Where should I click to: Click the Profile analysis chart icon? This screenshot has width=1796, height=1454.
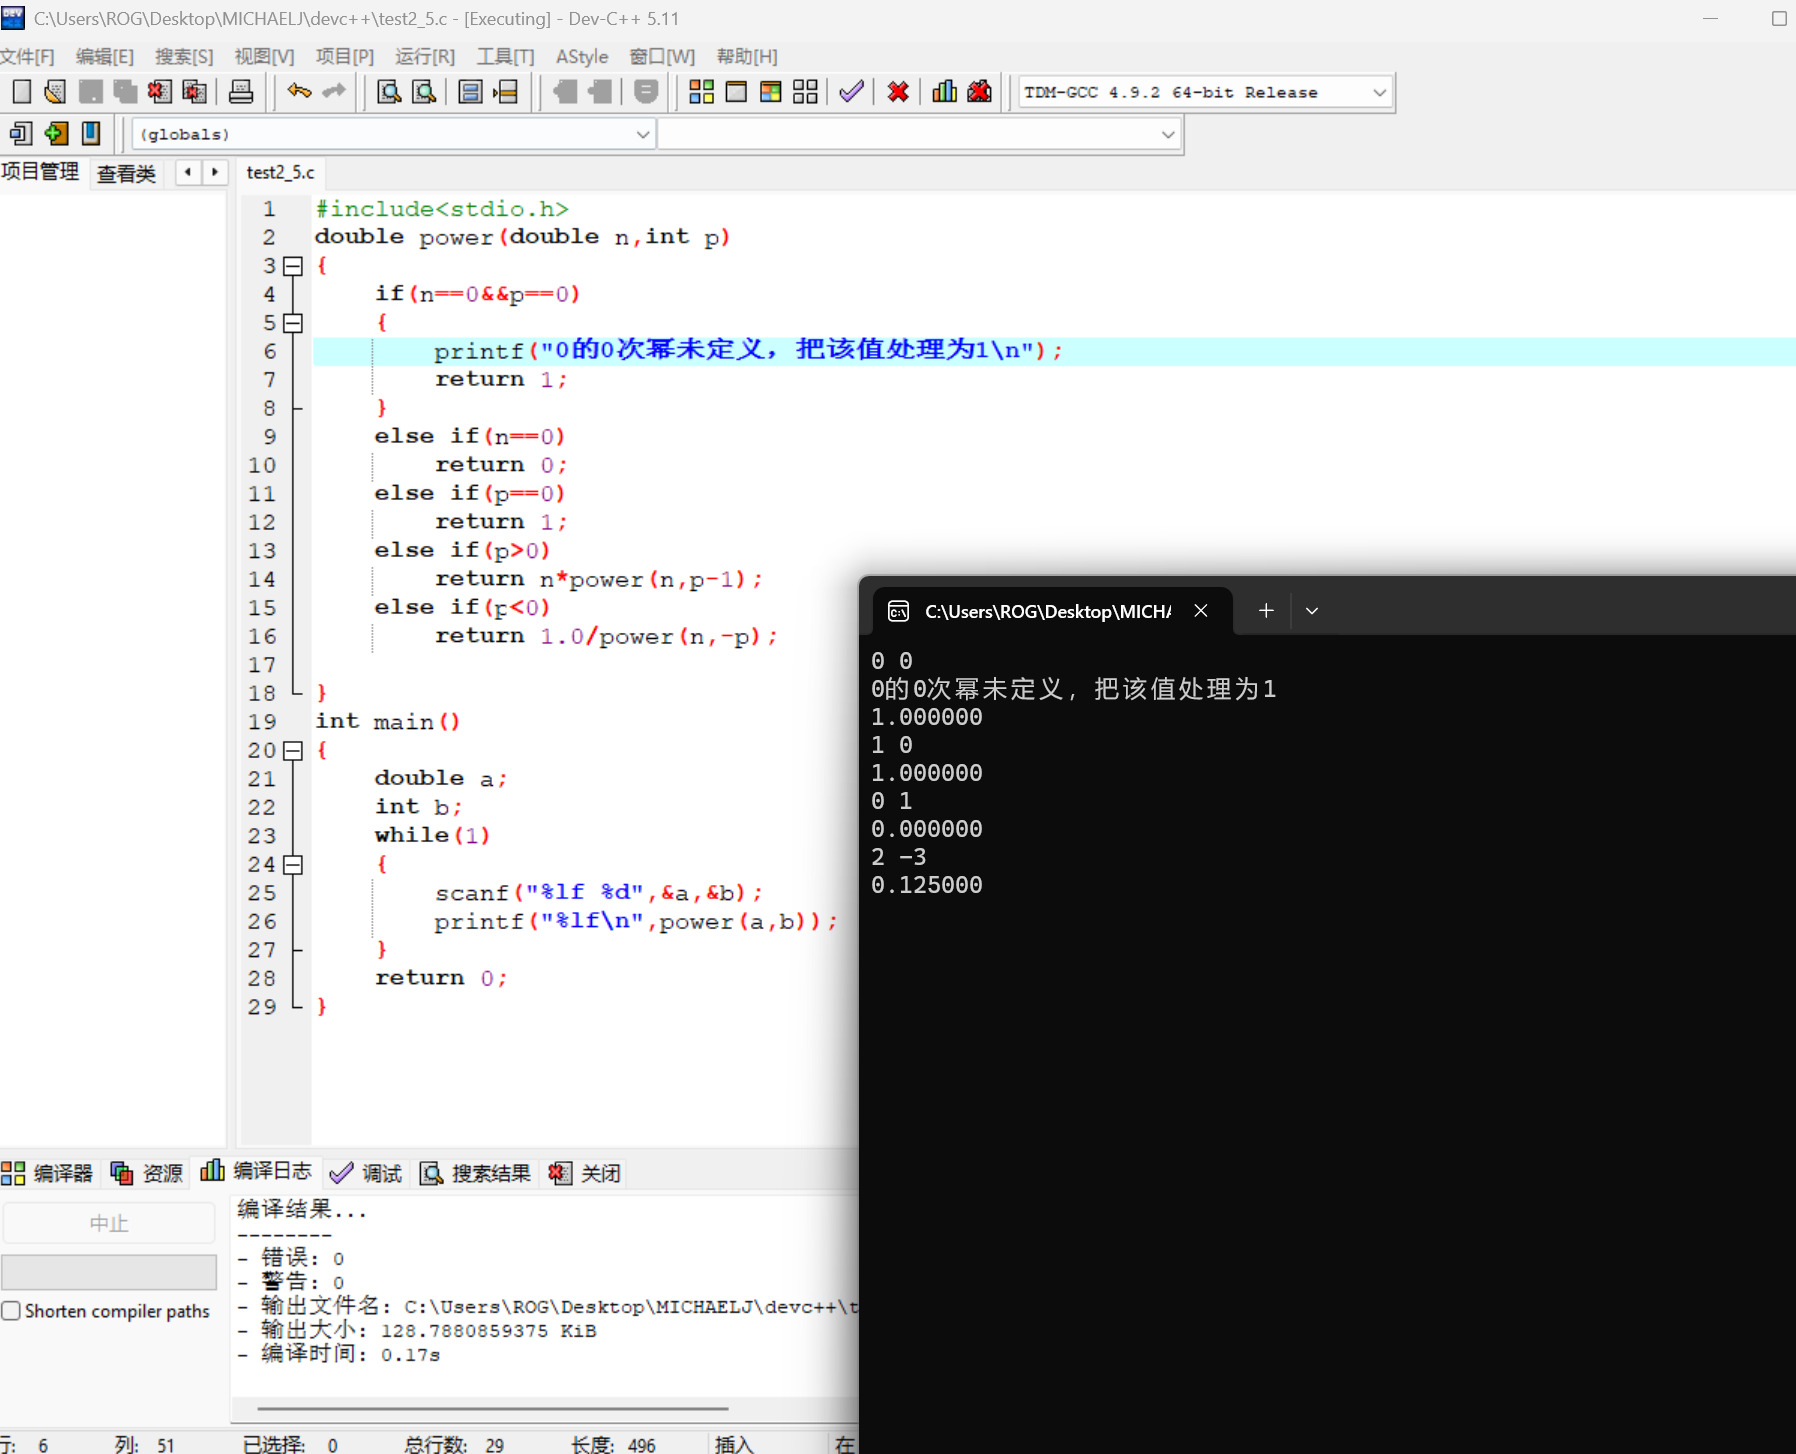click(x=944, y=92)
